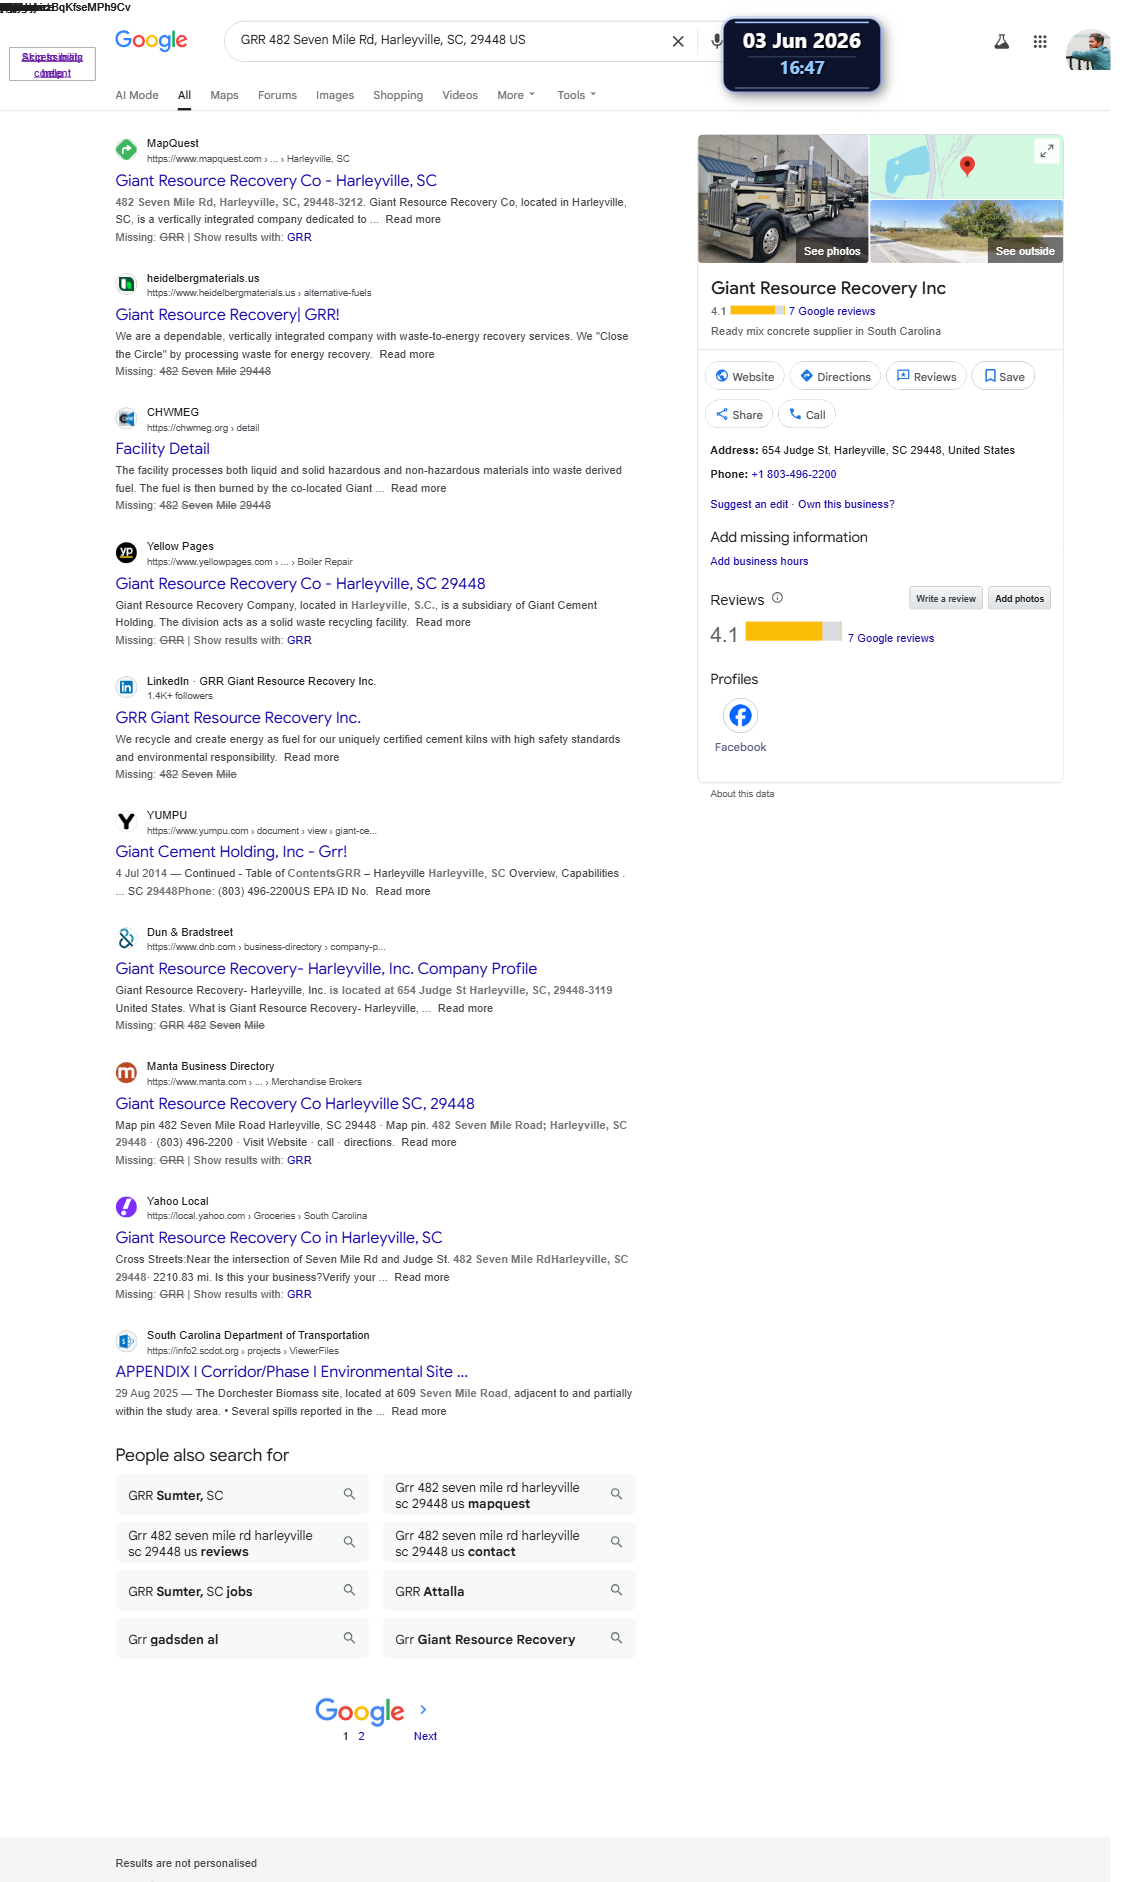Click the Directions button
Screen dimensions: 1124x1882
[x=835, y=377]
